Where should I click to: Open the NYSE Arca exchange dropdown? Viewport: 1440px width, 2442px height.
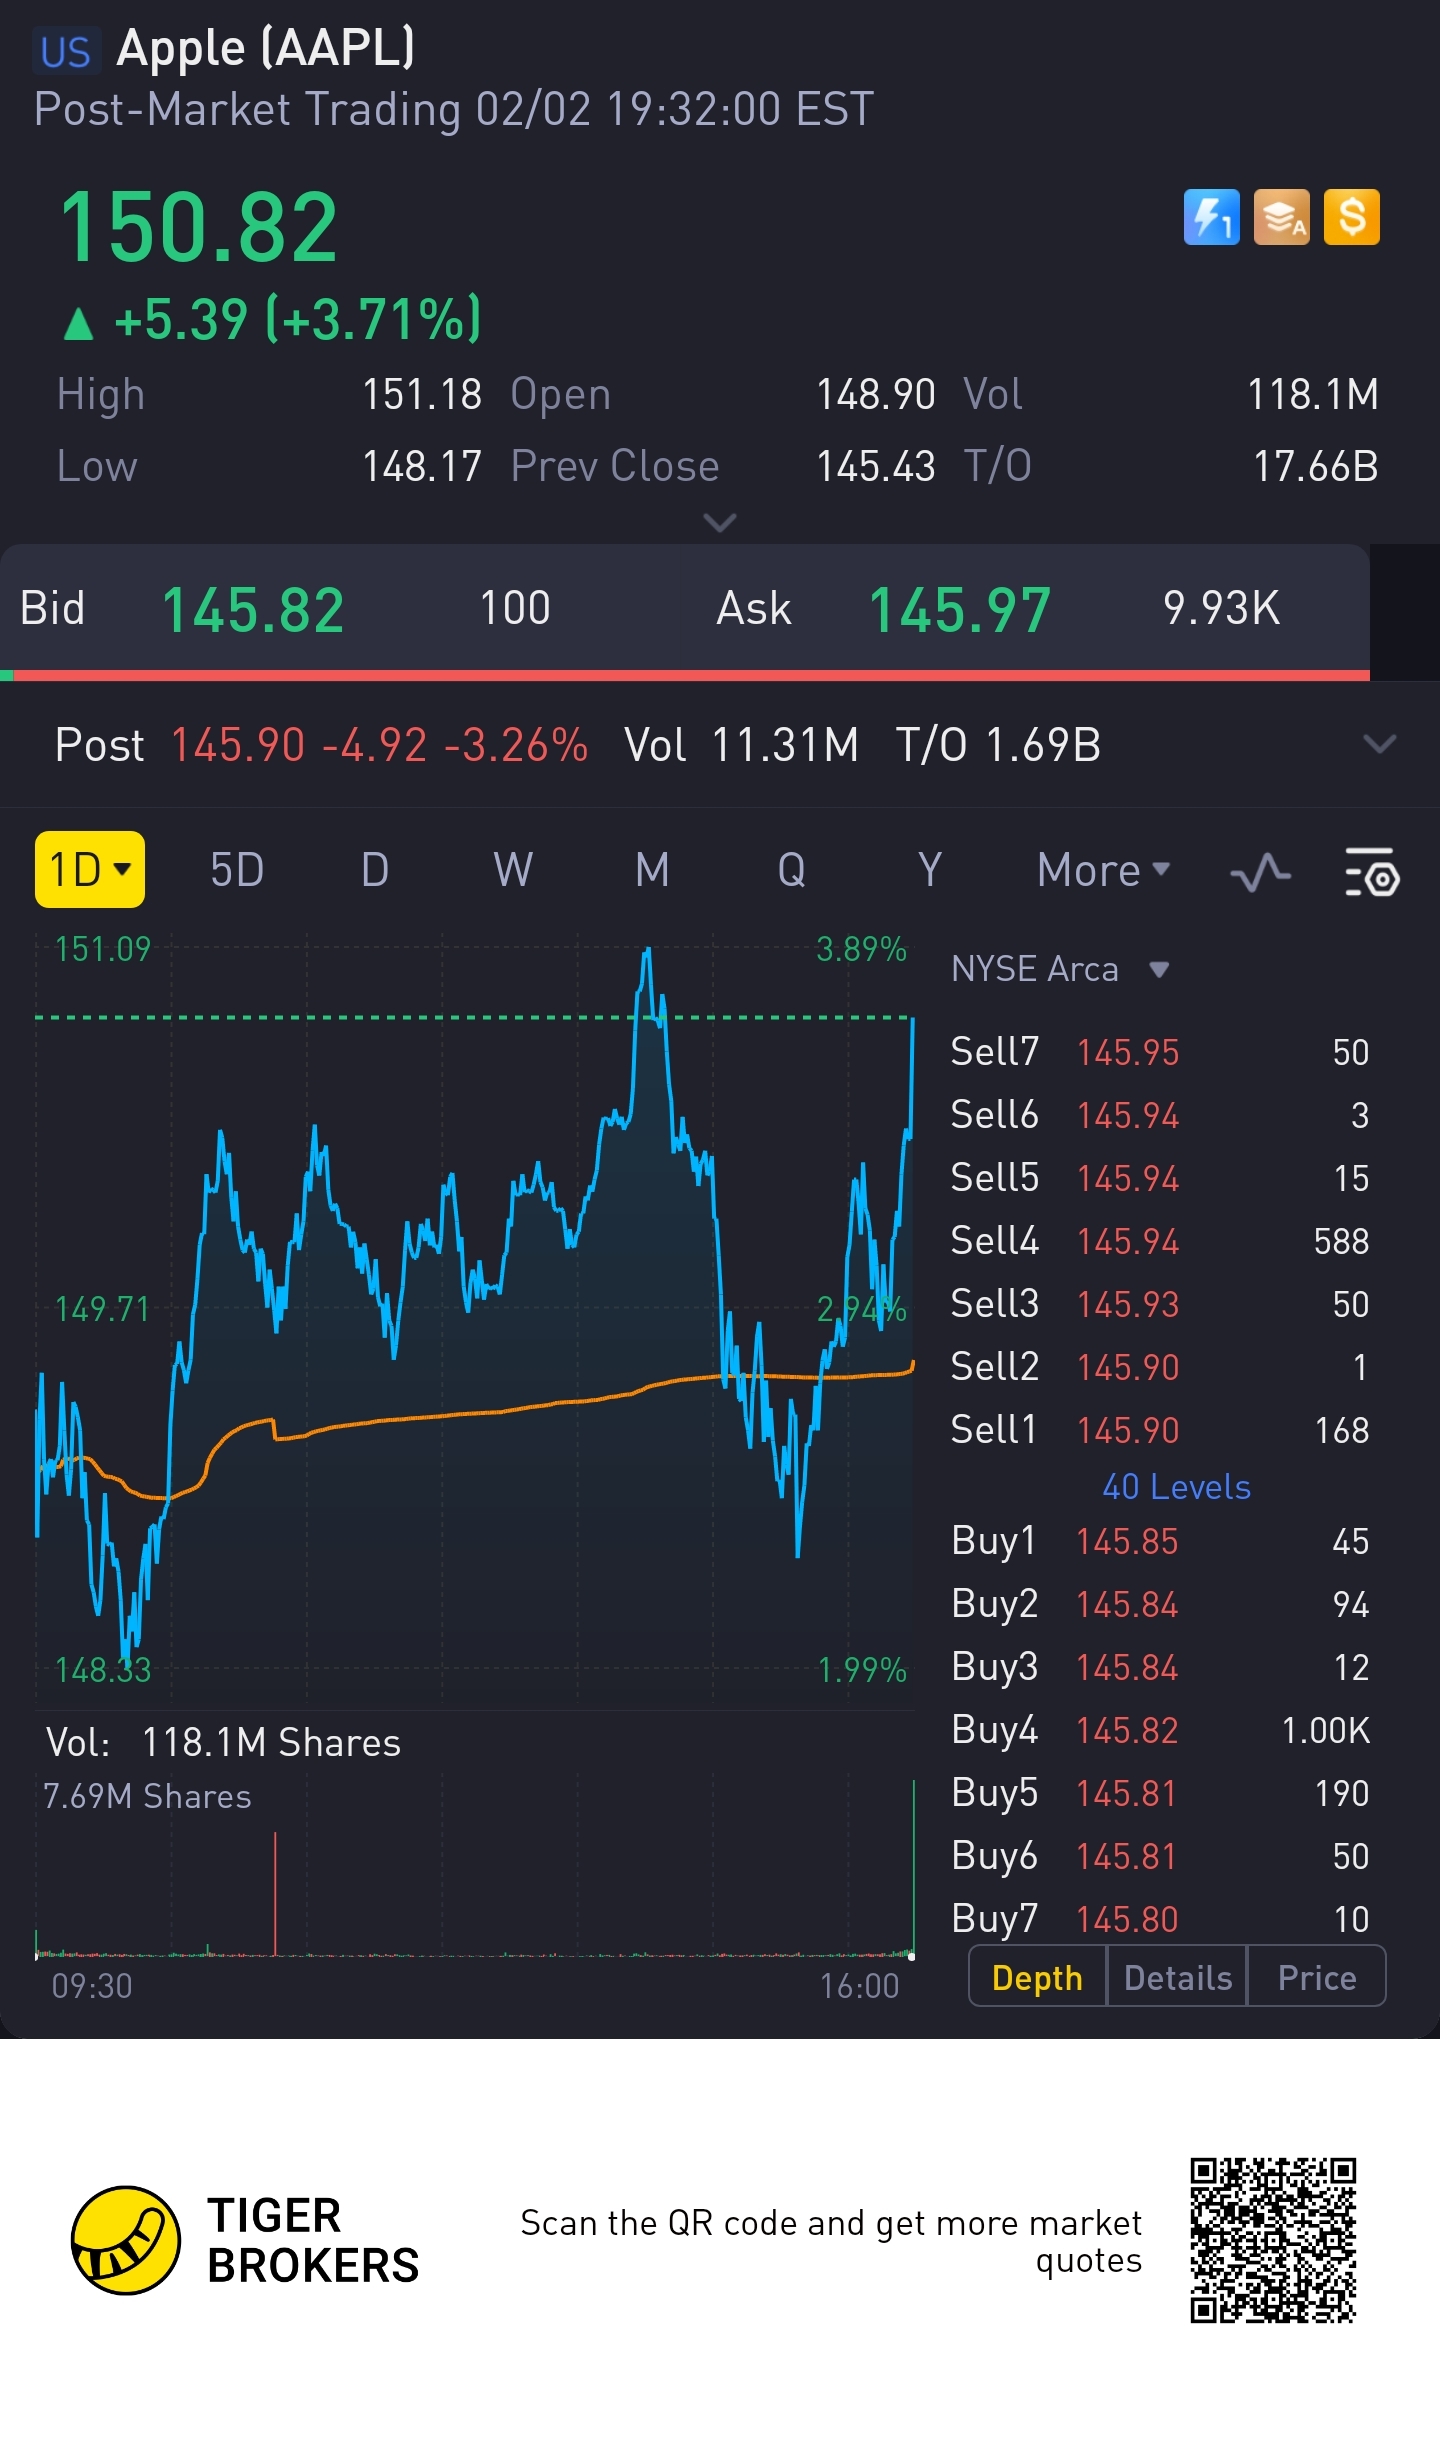(1060, 969)
